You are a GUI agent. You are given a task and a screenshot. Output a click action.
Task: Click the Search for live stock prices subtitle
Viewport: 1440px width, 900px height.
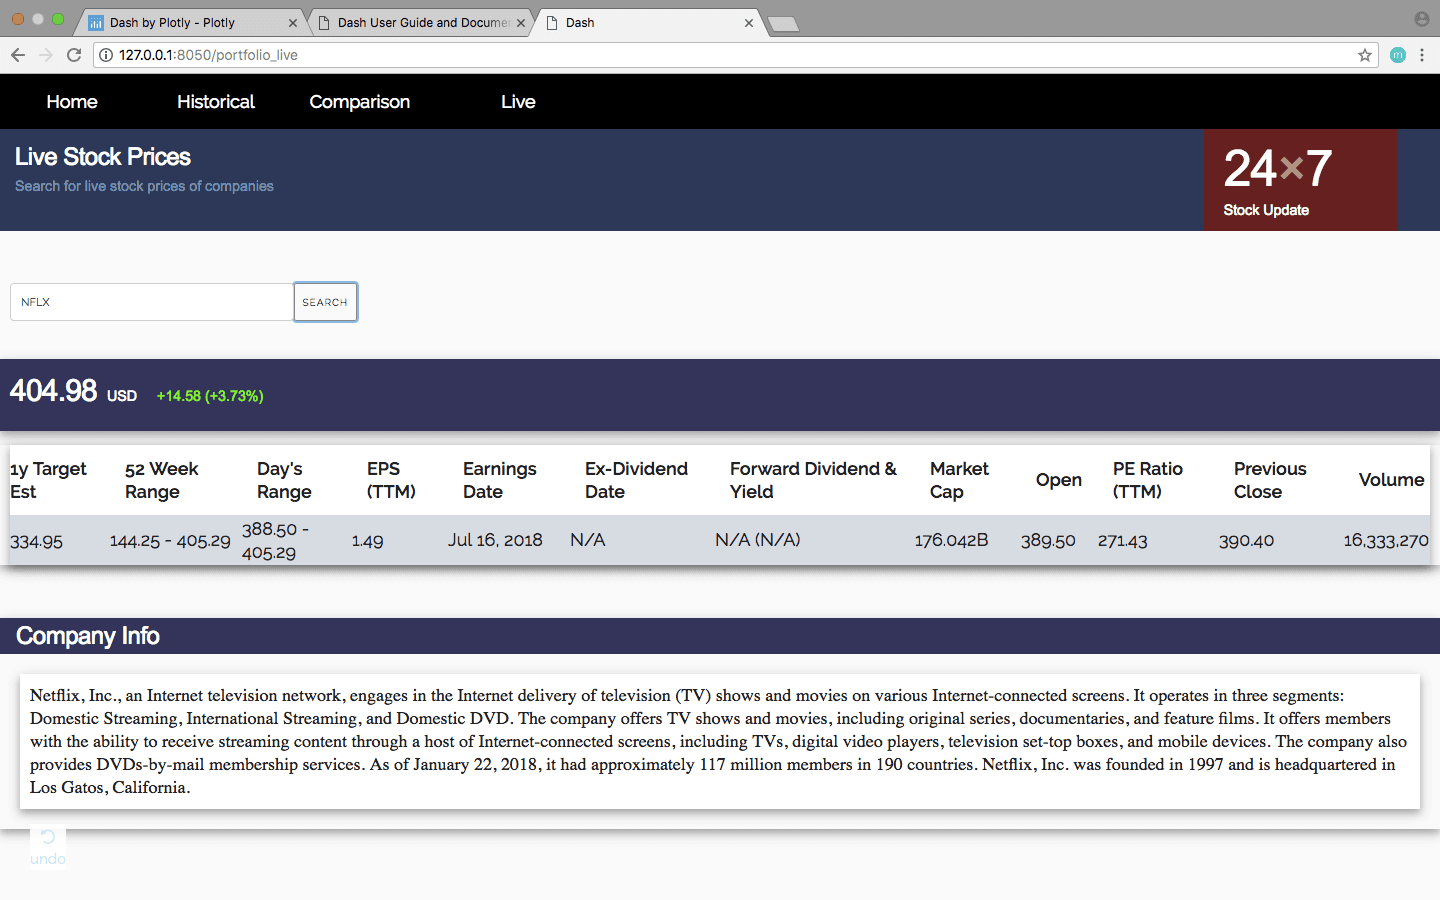pos(144,186)
